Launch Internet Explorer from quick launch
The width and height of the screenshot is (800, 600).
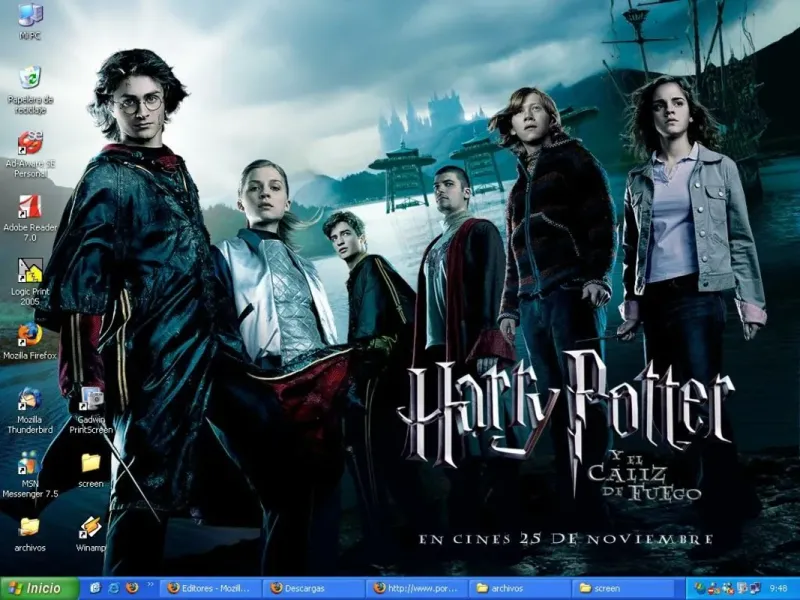113,588
